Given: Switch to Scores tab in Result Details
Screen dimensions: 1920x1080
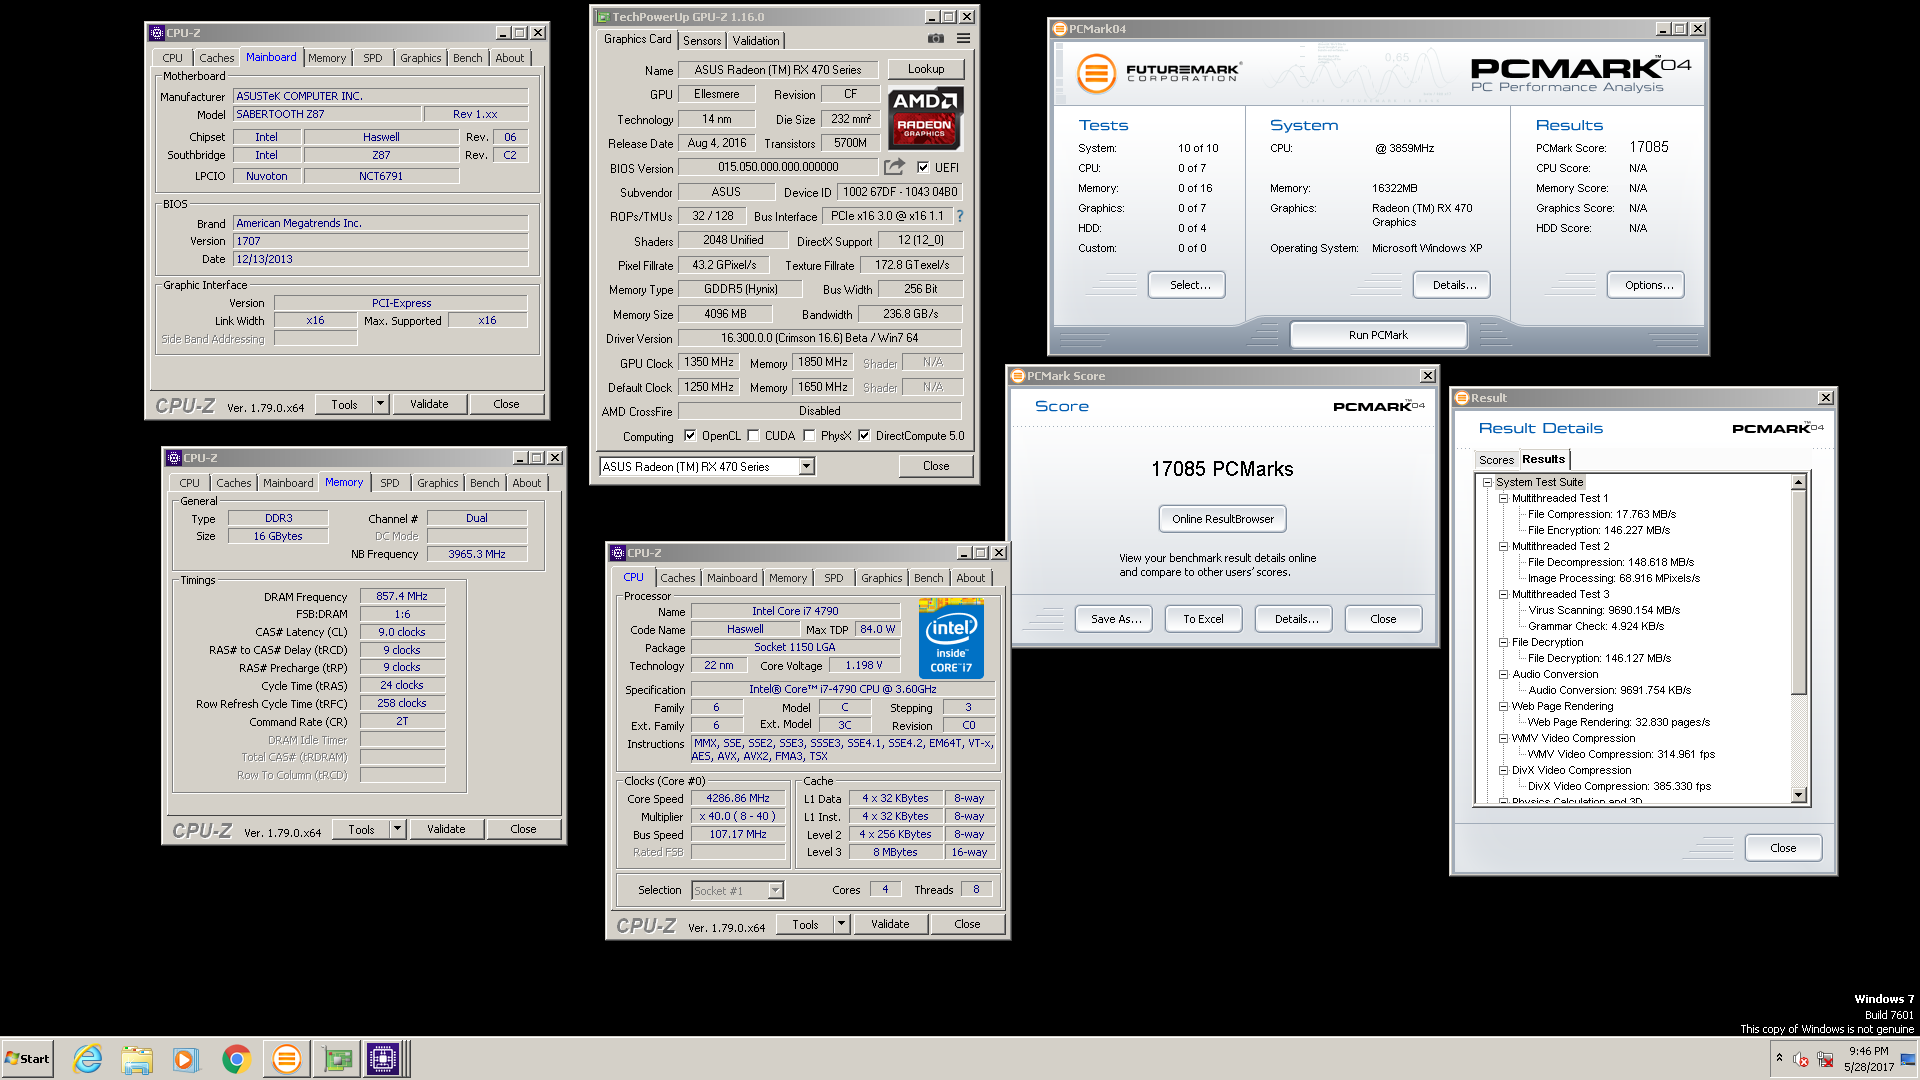Looking at the screenshot, I should (x=1496, y=460).
